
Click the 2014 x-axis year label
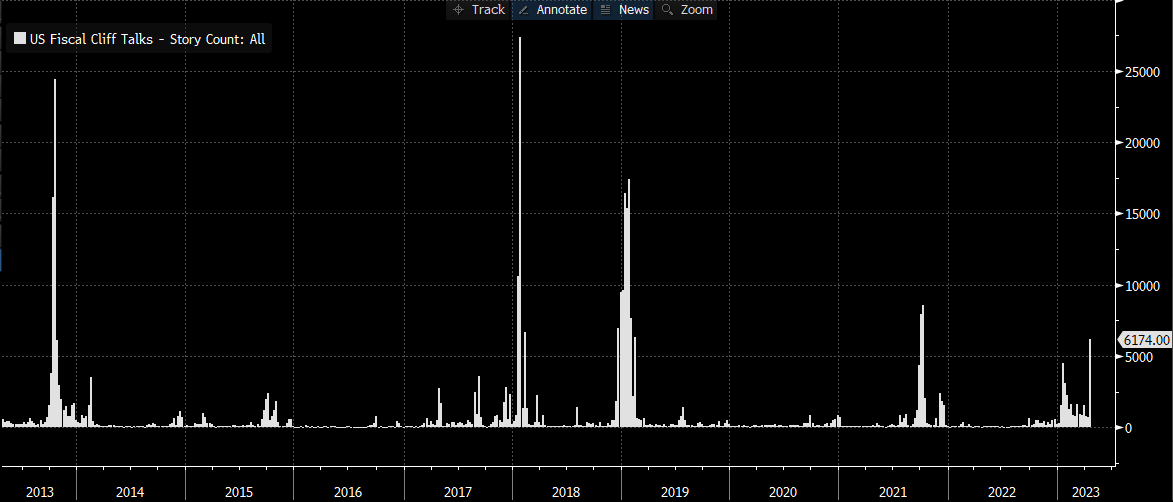[x=130, y=492]
